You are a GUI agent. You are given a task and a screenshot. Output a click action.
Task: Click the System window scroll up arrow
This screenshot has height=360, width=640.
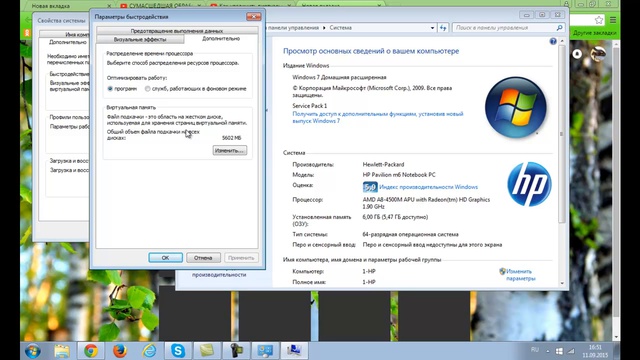tap(562, 41)
